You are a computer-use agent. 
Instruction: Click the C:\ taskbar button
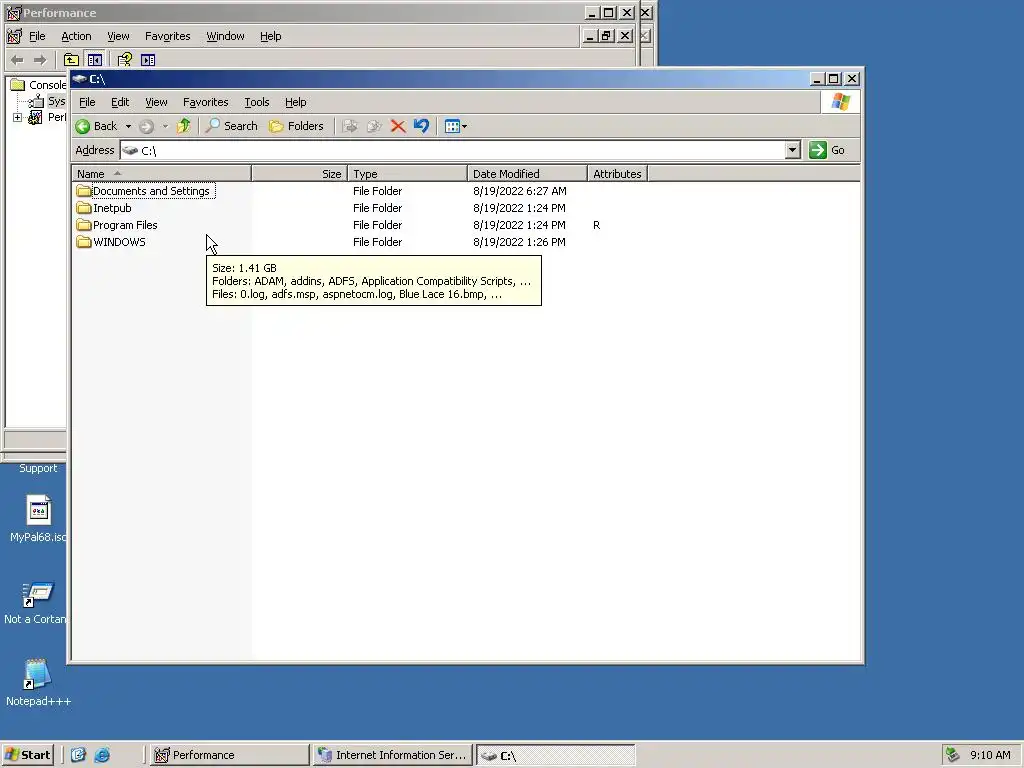[555, 755]
